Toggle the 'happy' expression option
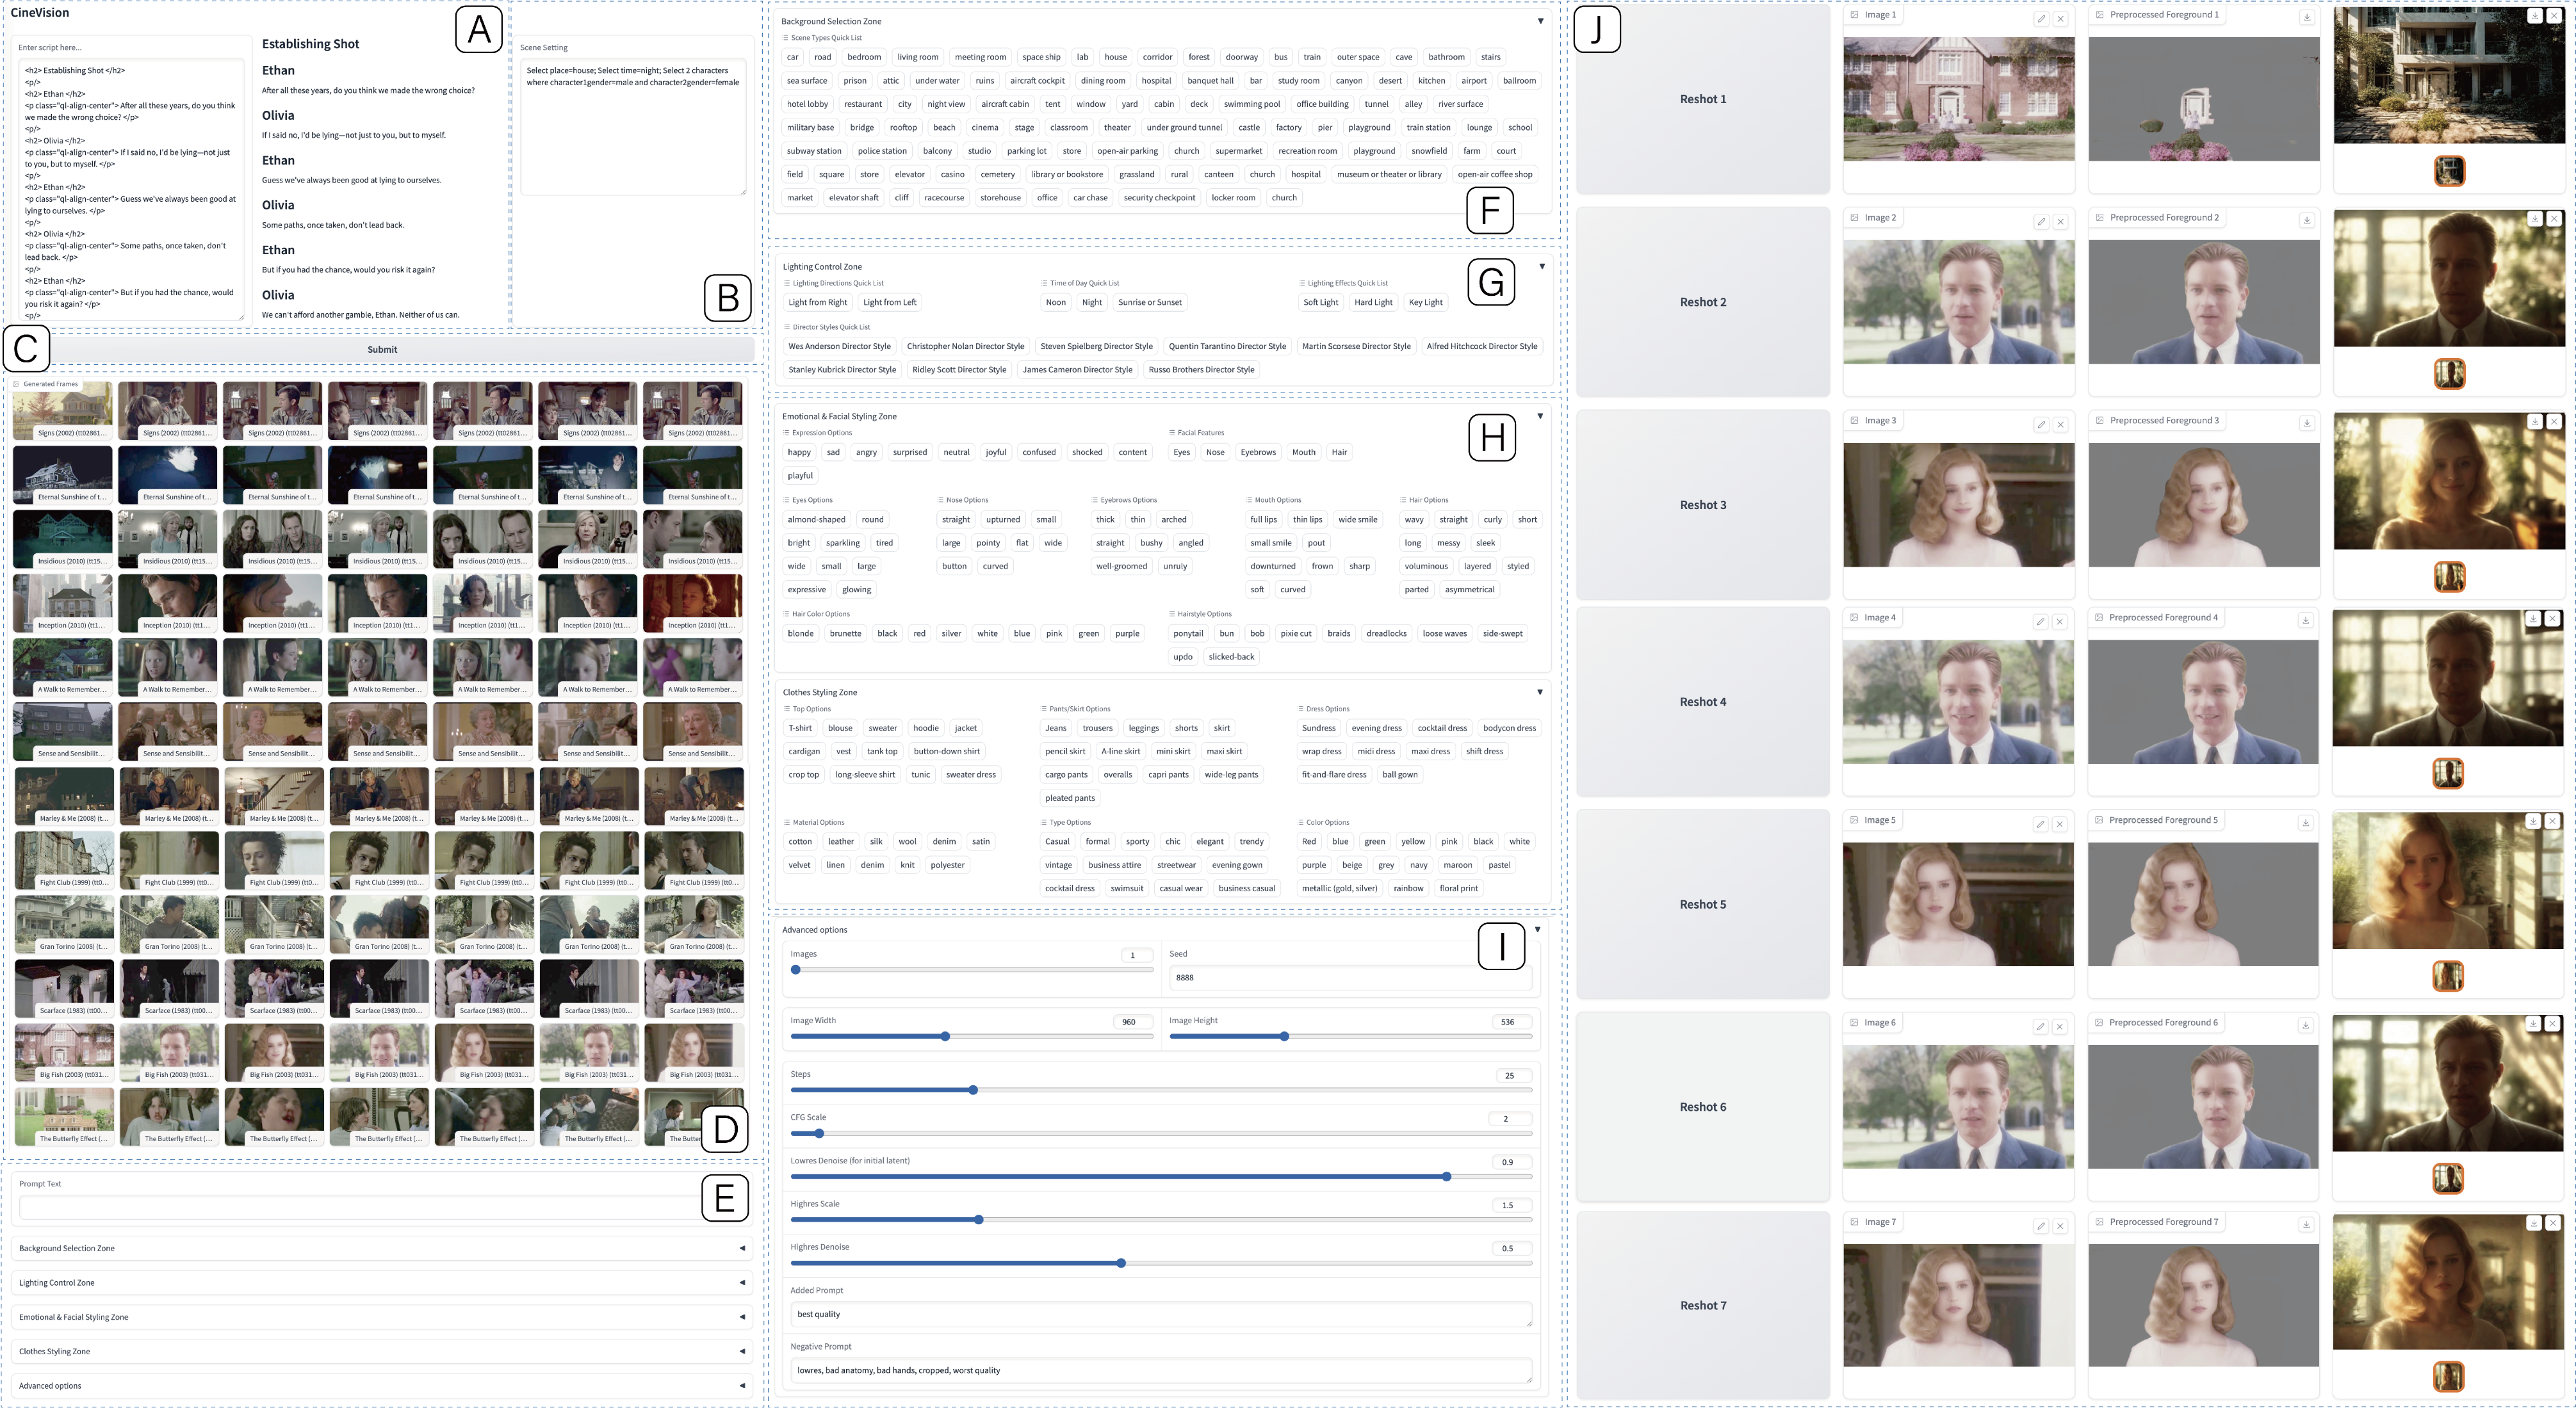This screenshot has width=2576, height=1408. click(799, 452)
